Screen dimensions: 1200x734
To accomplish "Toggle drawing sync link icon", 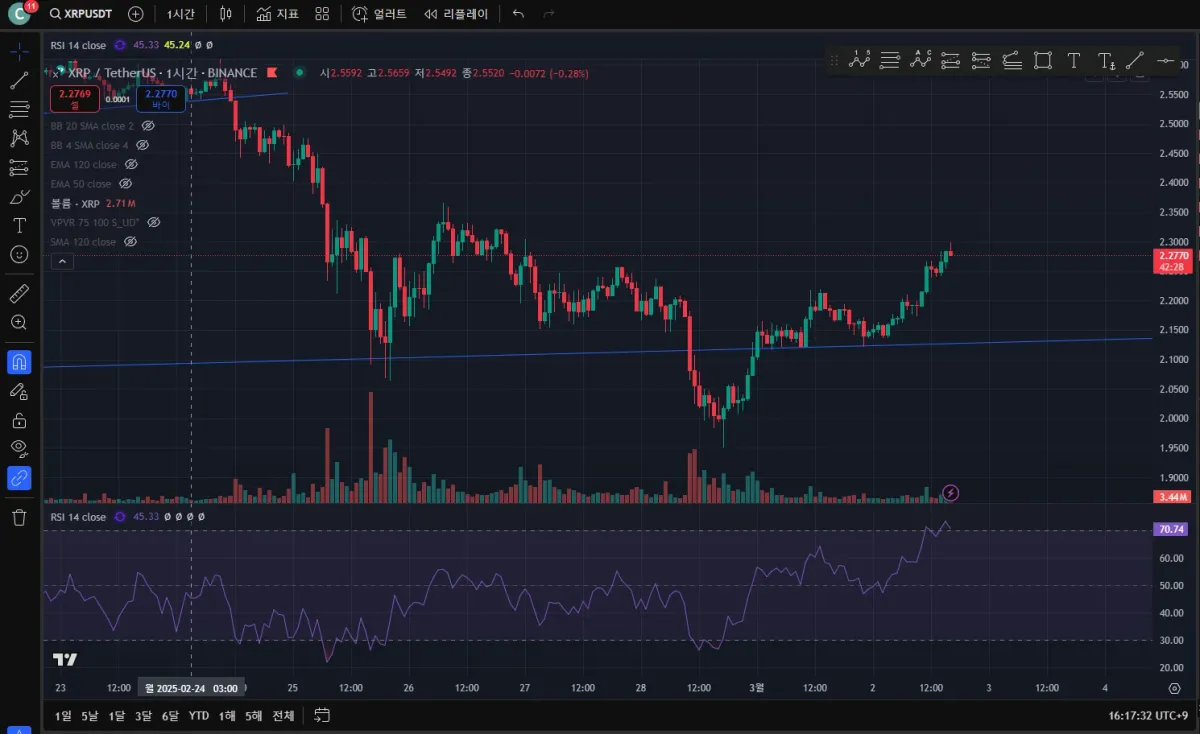I will (19, 478).
